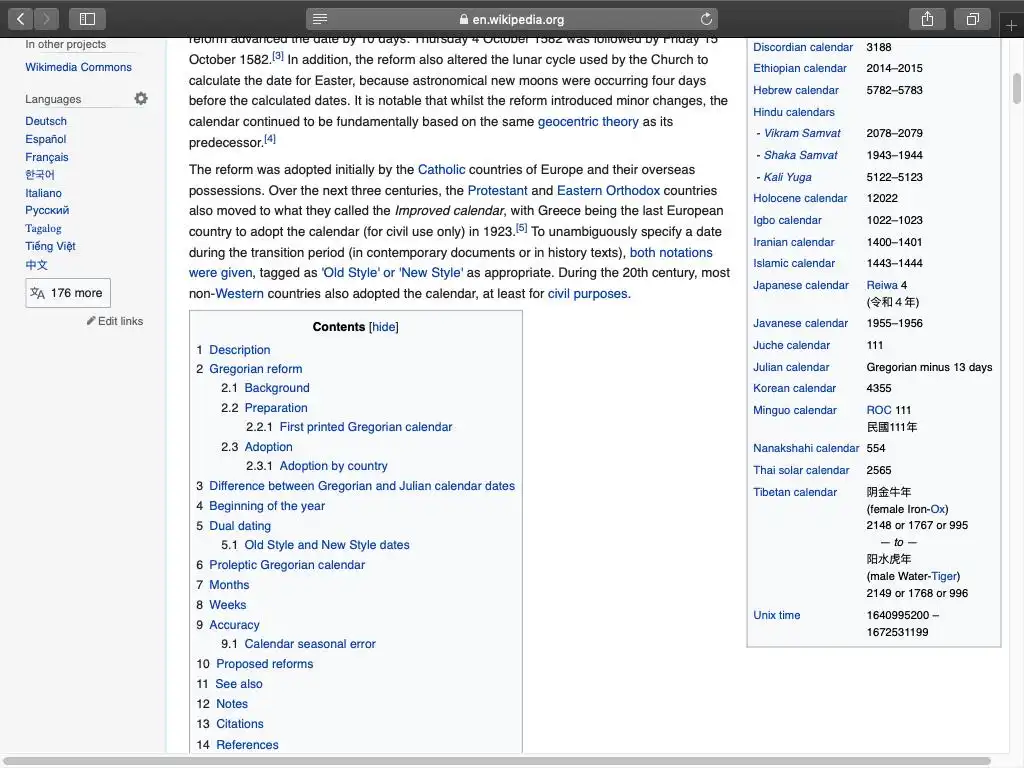The height and width of the screenshot is (768, 1024).
Task: Open Julian calendar link
Action: [x=791, y=367]
